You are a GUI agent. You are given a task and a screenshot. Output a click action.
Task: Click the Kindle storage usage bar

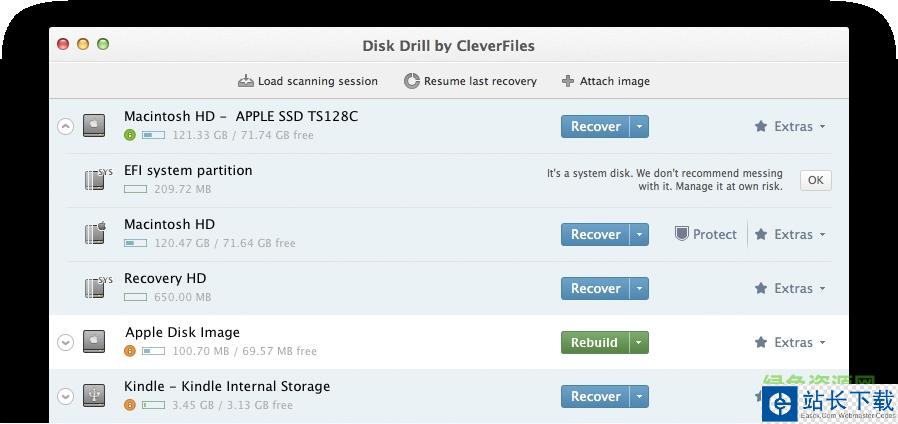pyautogui.click(x=153, y=405)
